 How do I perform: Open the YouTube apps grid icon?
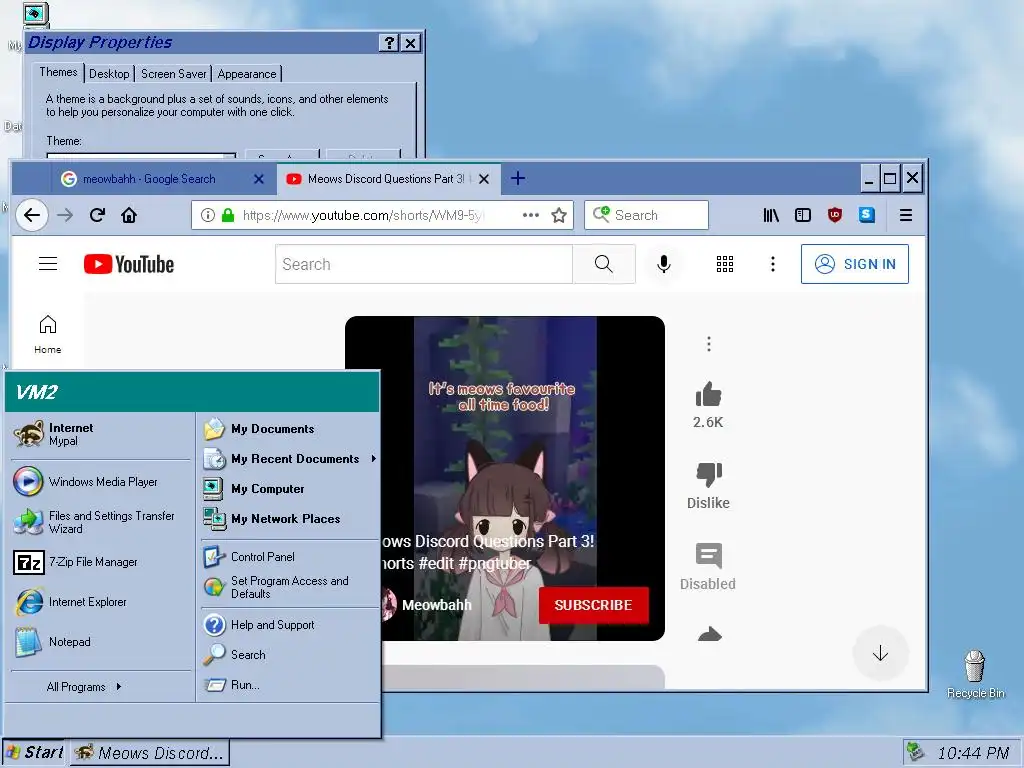(x=725, y=264)
